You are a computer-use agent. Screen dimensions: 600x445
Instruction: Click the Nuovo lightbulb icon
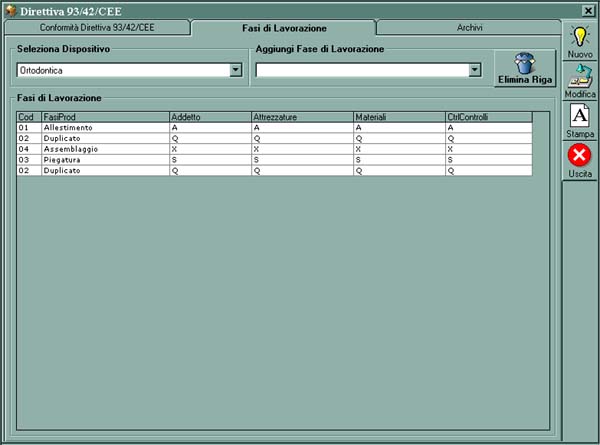pyautogui.click(x=580, y=37)
